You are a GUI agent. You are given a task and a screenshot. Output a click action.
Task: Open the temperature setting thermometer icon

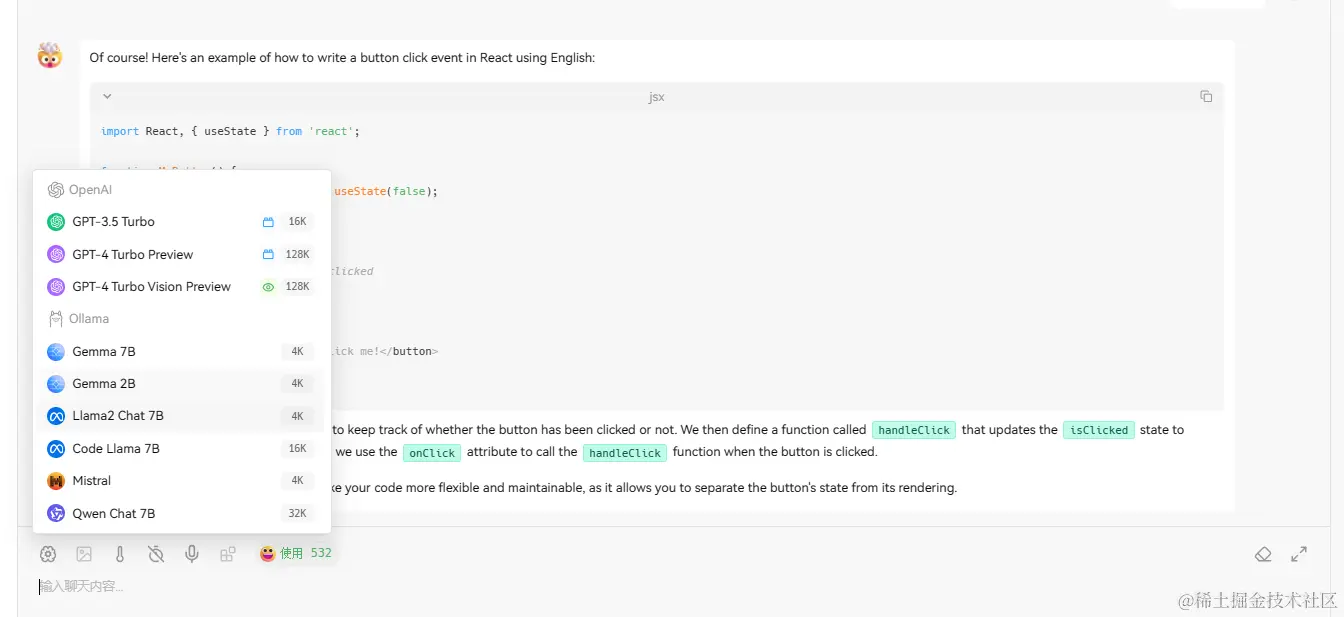click(120, 554)
